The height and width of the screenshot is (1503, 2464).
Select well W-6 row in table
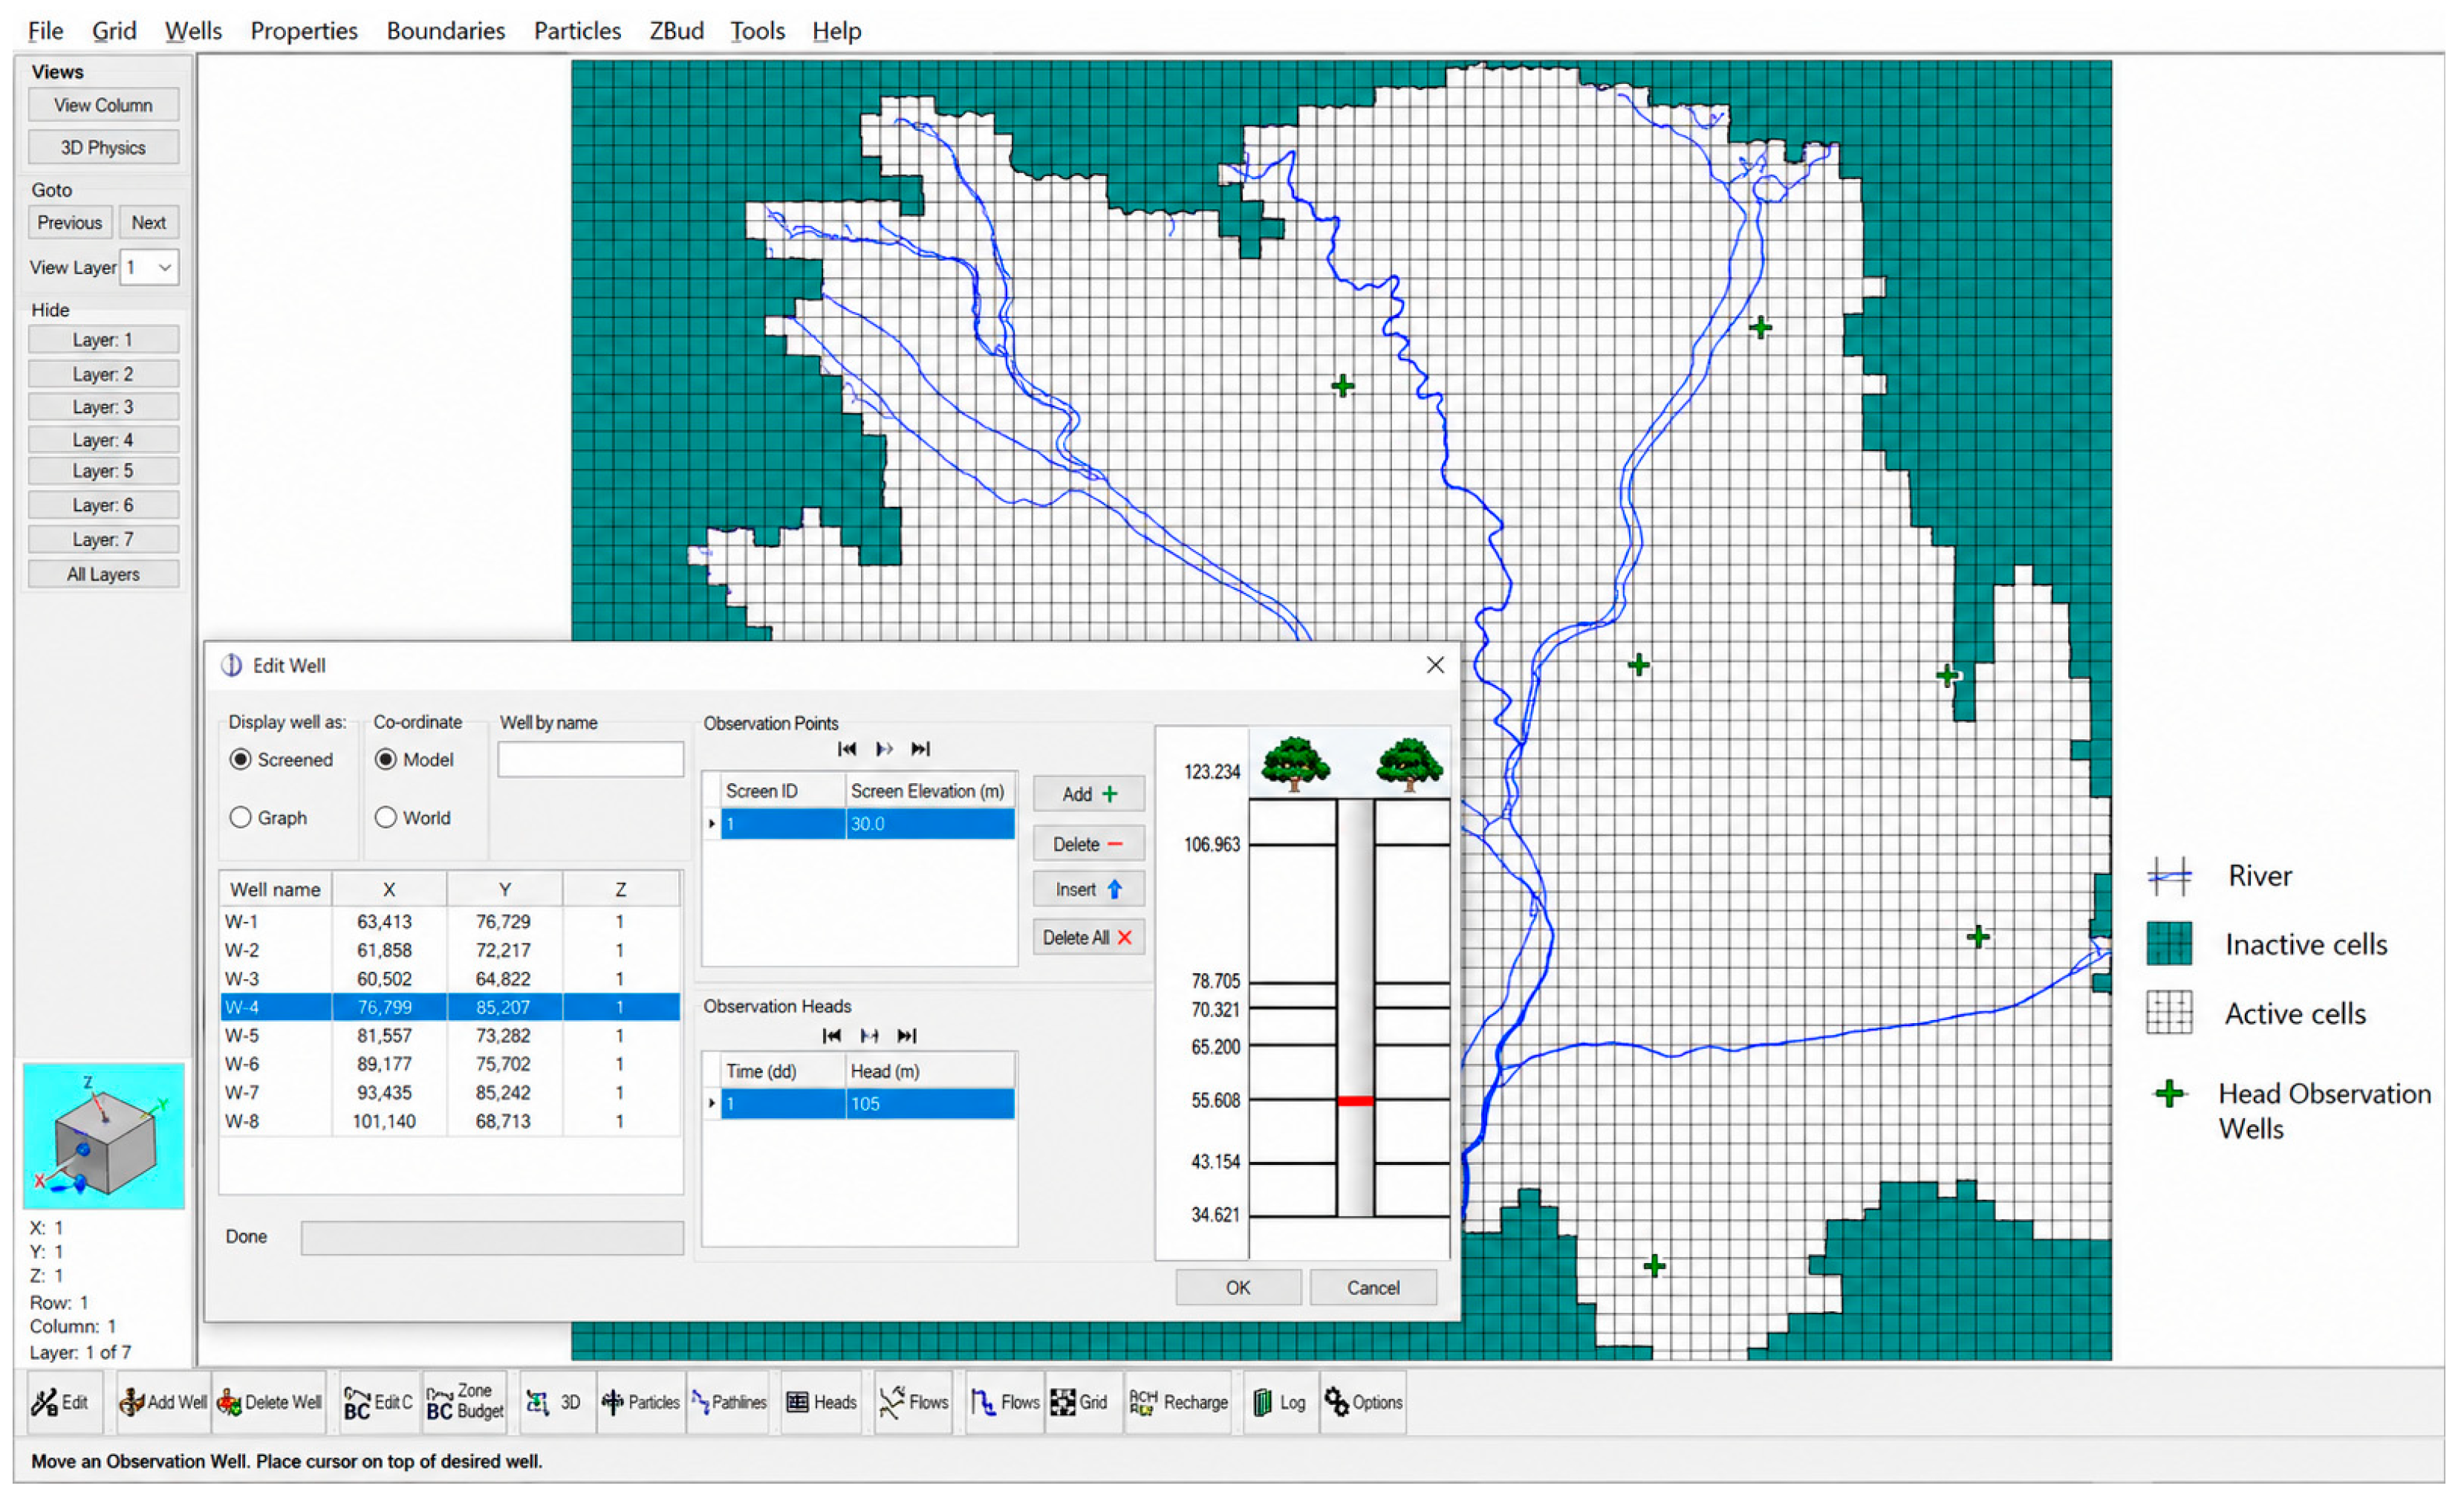point(450,1064)
